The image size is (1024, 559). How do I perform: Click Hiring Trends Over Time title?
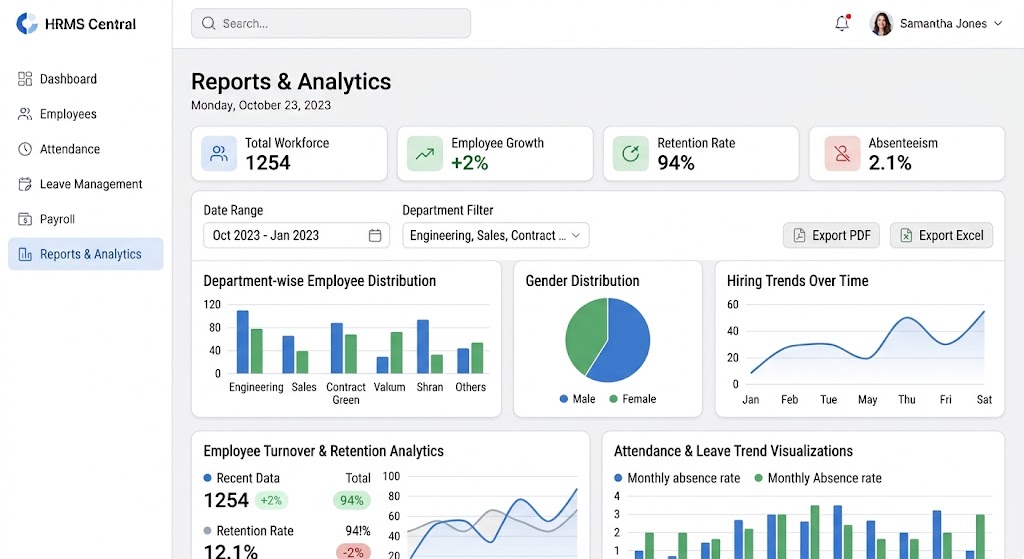pyautogui.click(x=797, y=281)
